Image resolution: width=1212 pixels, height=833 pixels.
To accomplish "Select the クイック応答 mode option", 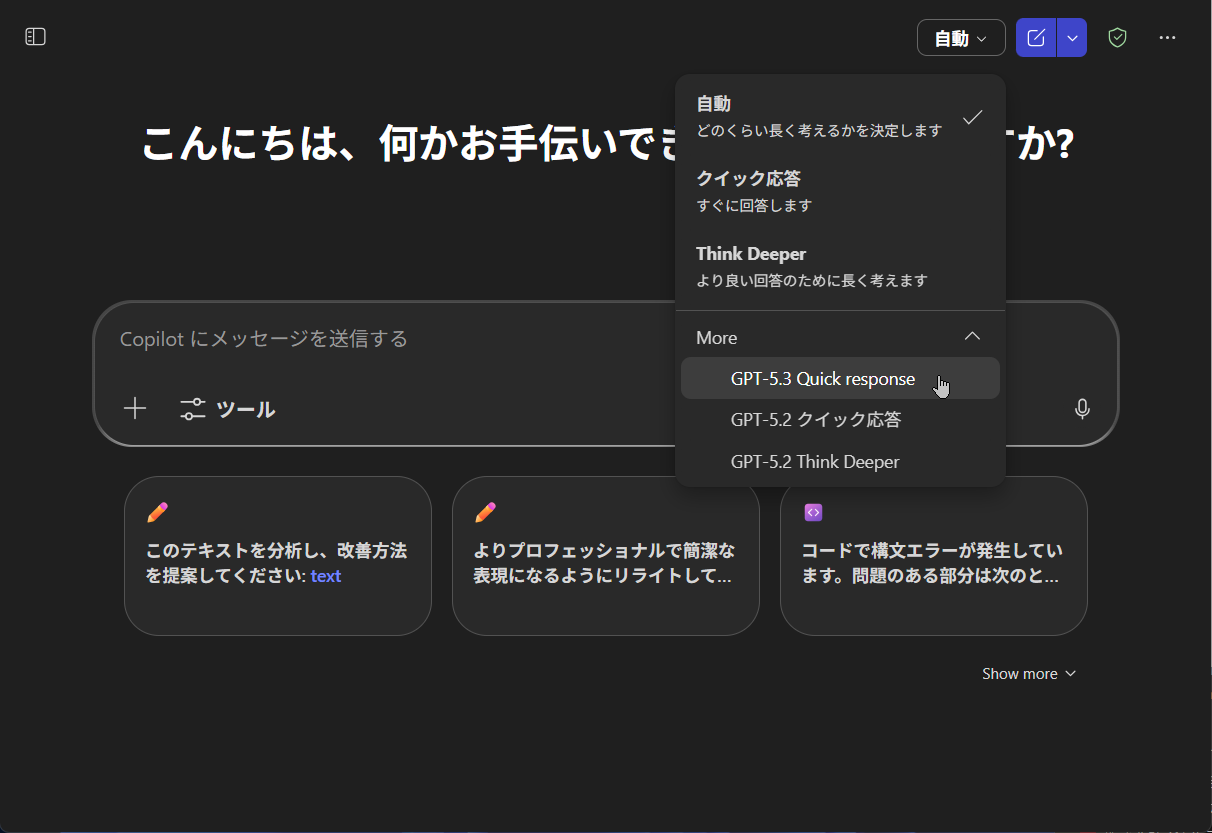I will (x=840, y=192).
